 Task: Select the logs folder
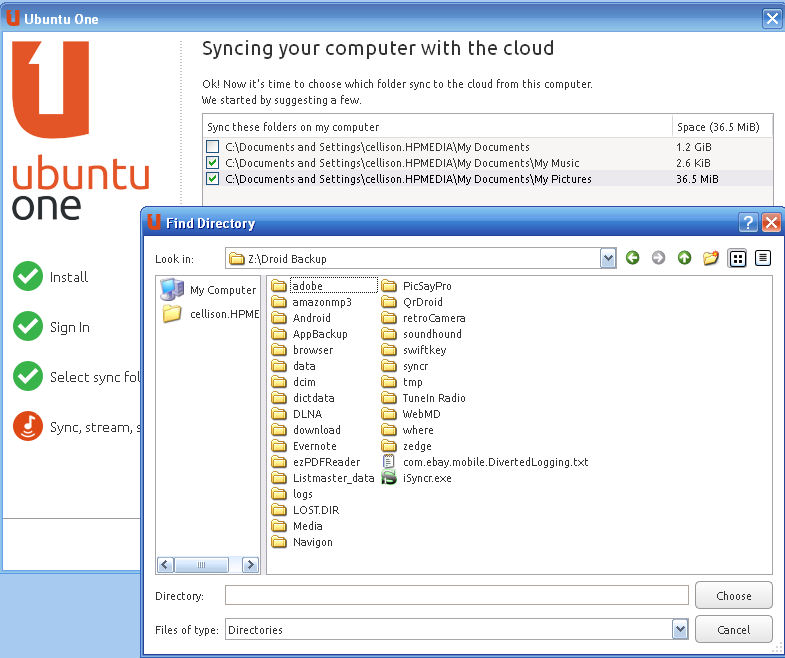click(x=292, y=494)
